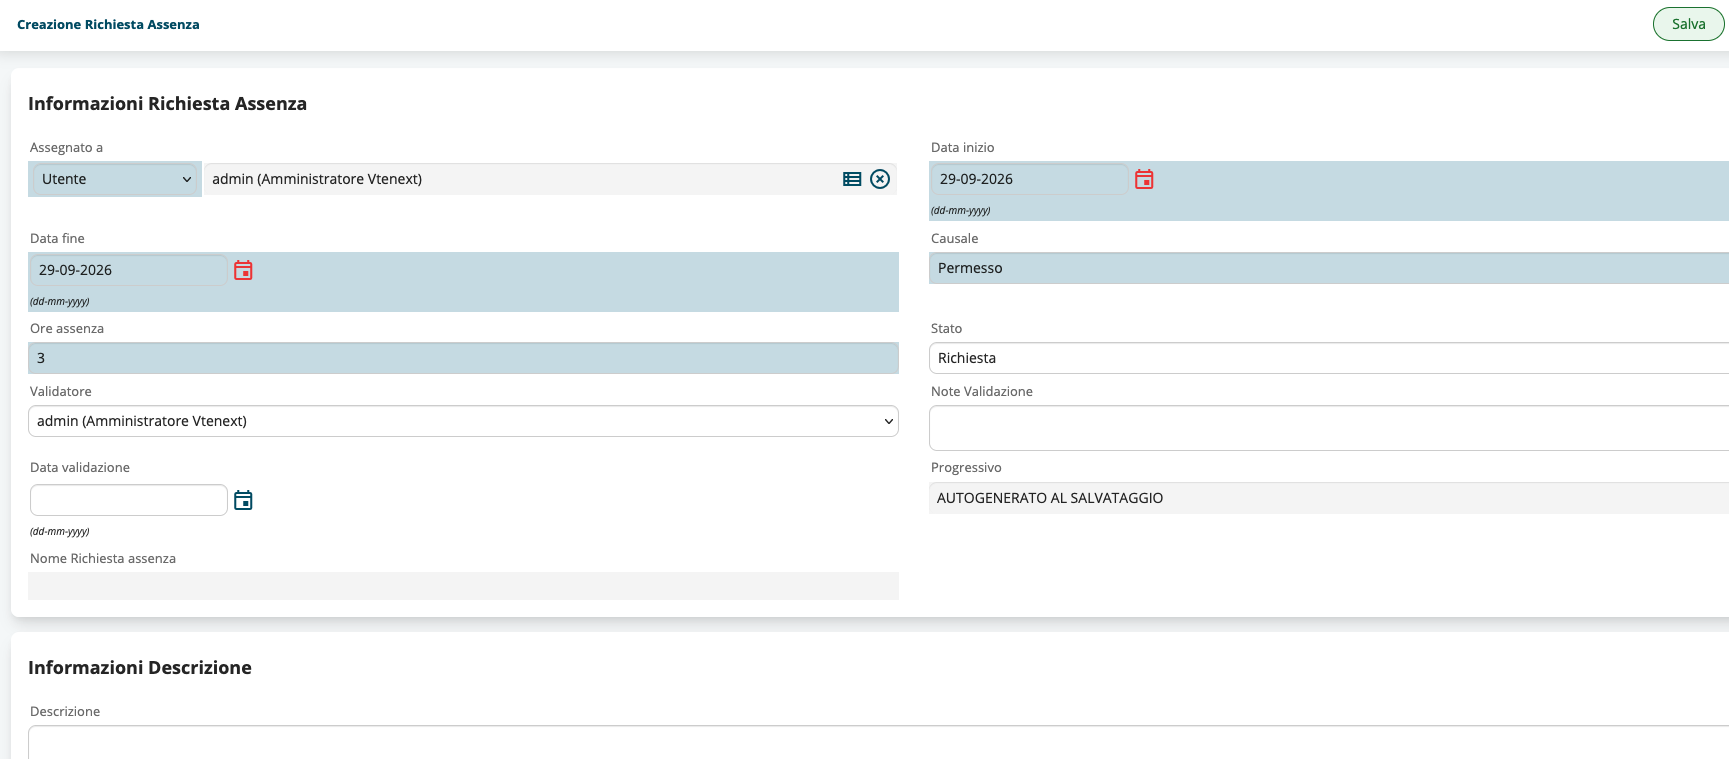Click the Ore assenza label
Viewport: 1729px width, 759px height.
coord(67,329)
